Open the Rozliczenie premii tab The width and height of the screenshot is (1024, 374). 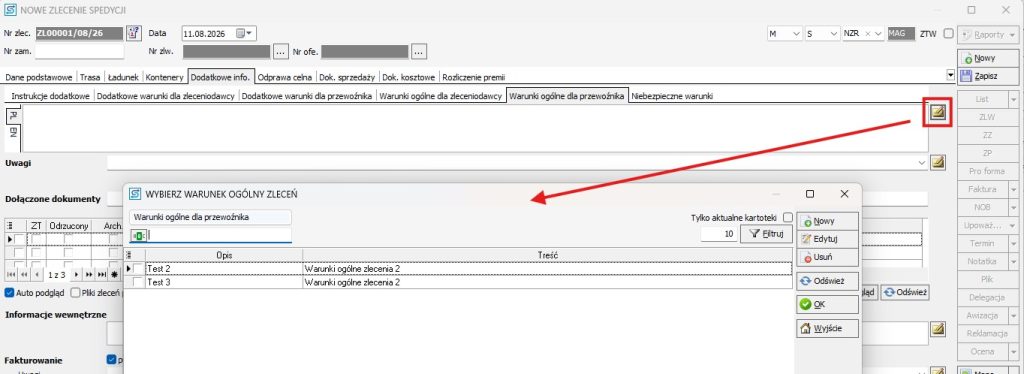(x=473, y=77)
